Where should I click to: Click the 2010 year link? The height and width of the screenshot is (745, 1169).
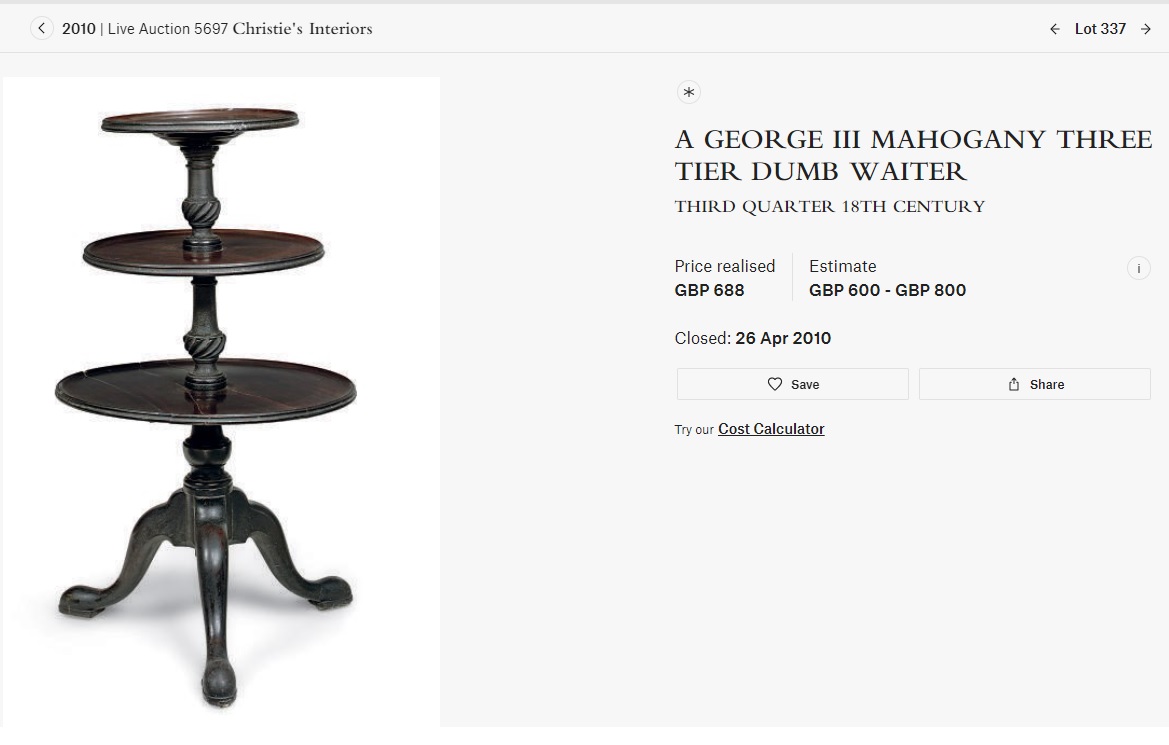[79, 29]
